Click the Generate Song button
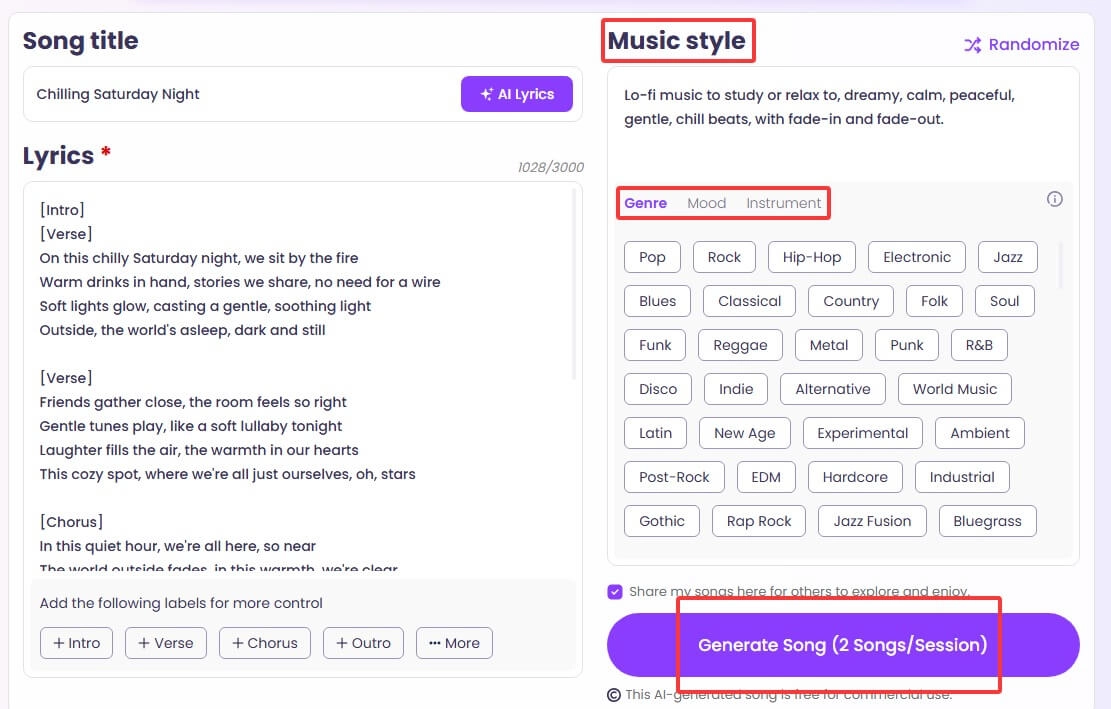Screen dimensions: 1111x709 (x=841, y=645)
